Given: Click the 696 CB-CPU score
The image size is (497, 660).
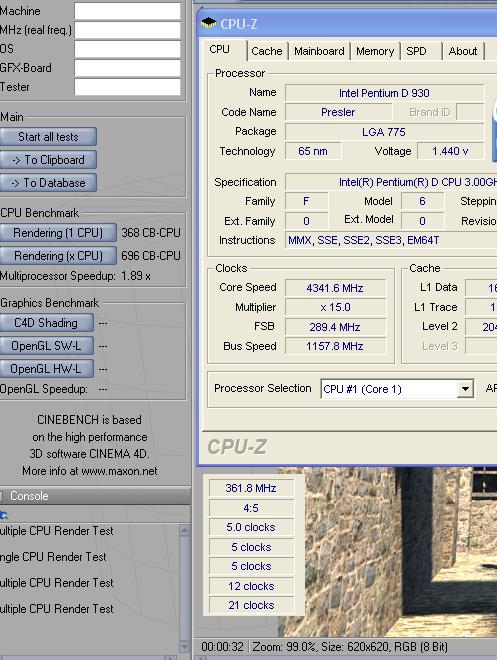Looking at the screenshot, I should 151,255.
